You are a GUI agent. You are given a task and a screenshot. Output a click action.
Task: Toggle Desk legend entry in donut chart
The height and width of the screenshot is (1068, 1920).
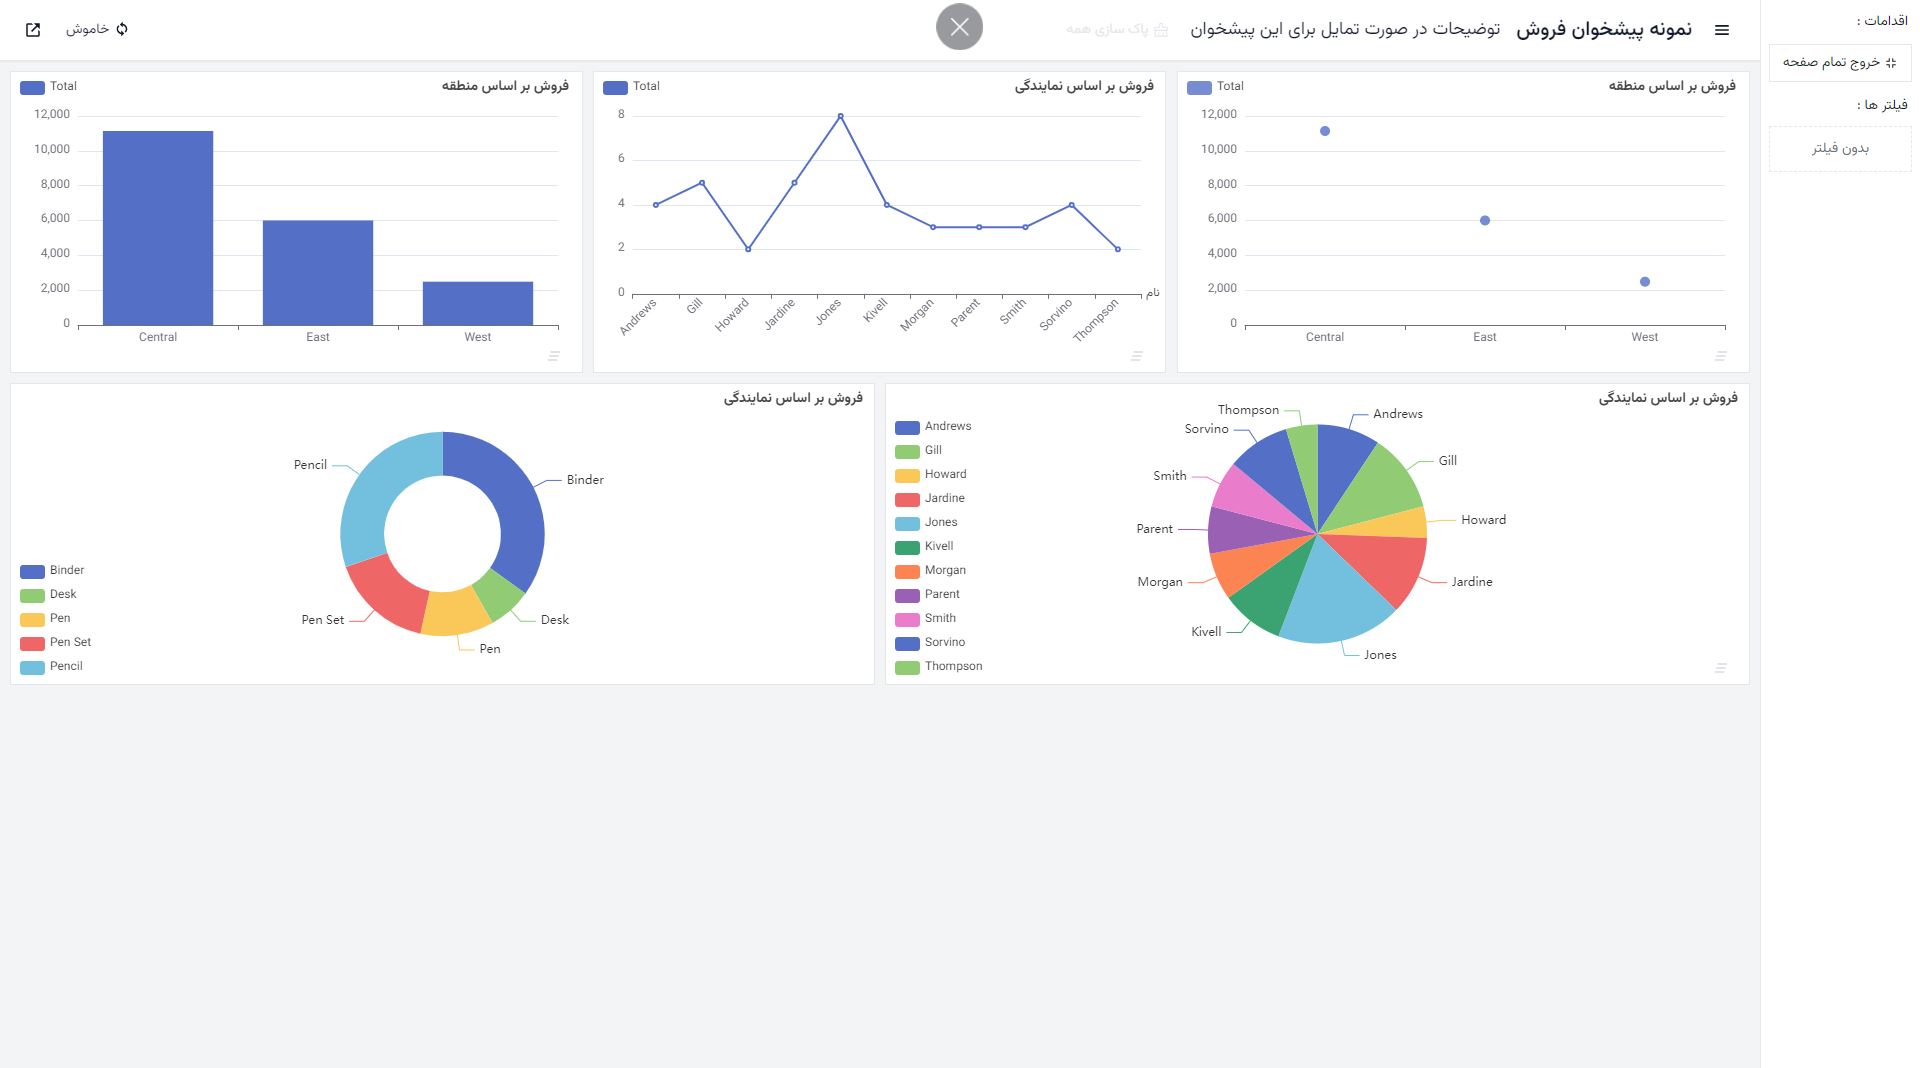pyautogui.click(x=48, y=595)
